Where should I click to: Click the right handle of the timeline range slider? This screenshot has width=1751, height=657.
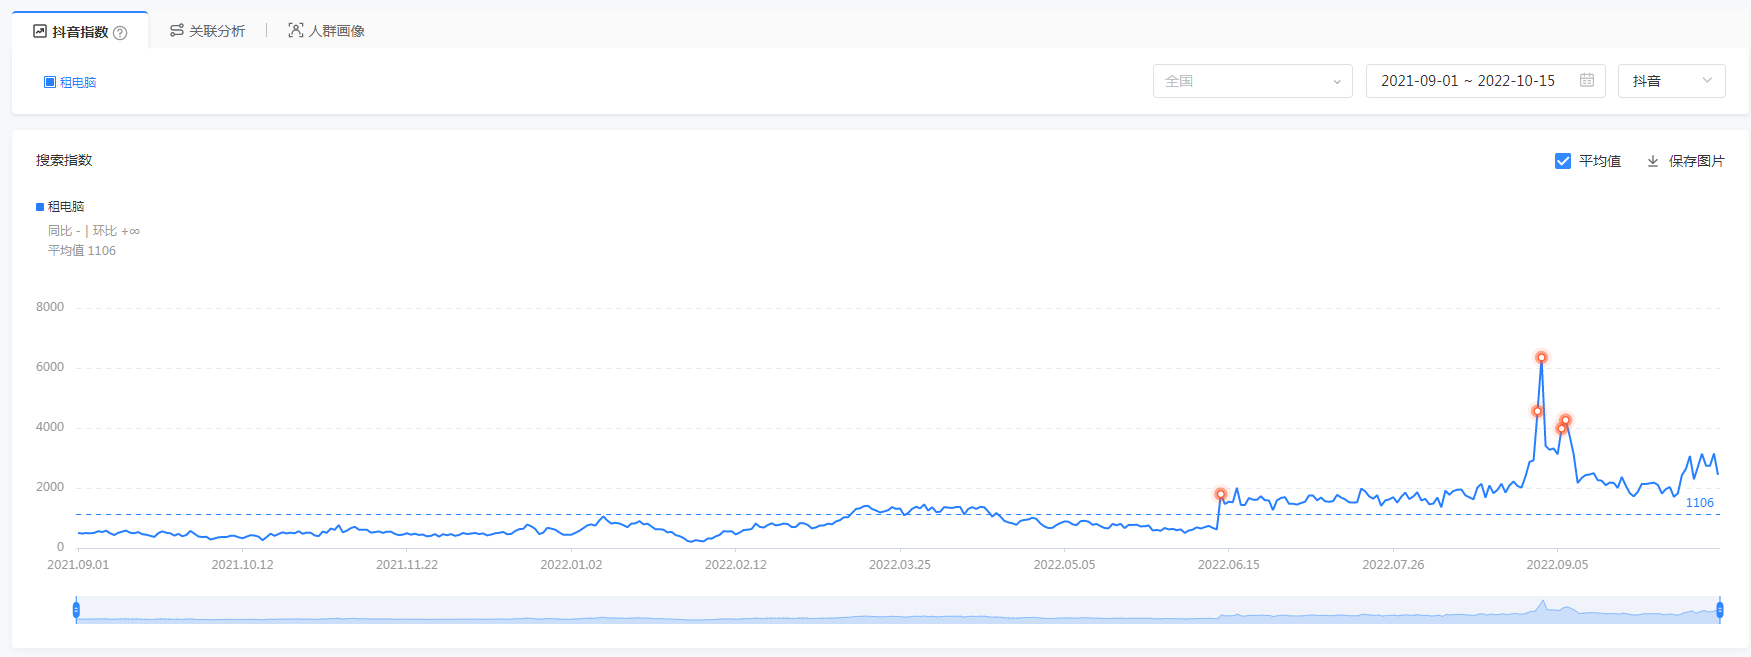1720,610
